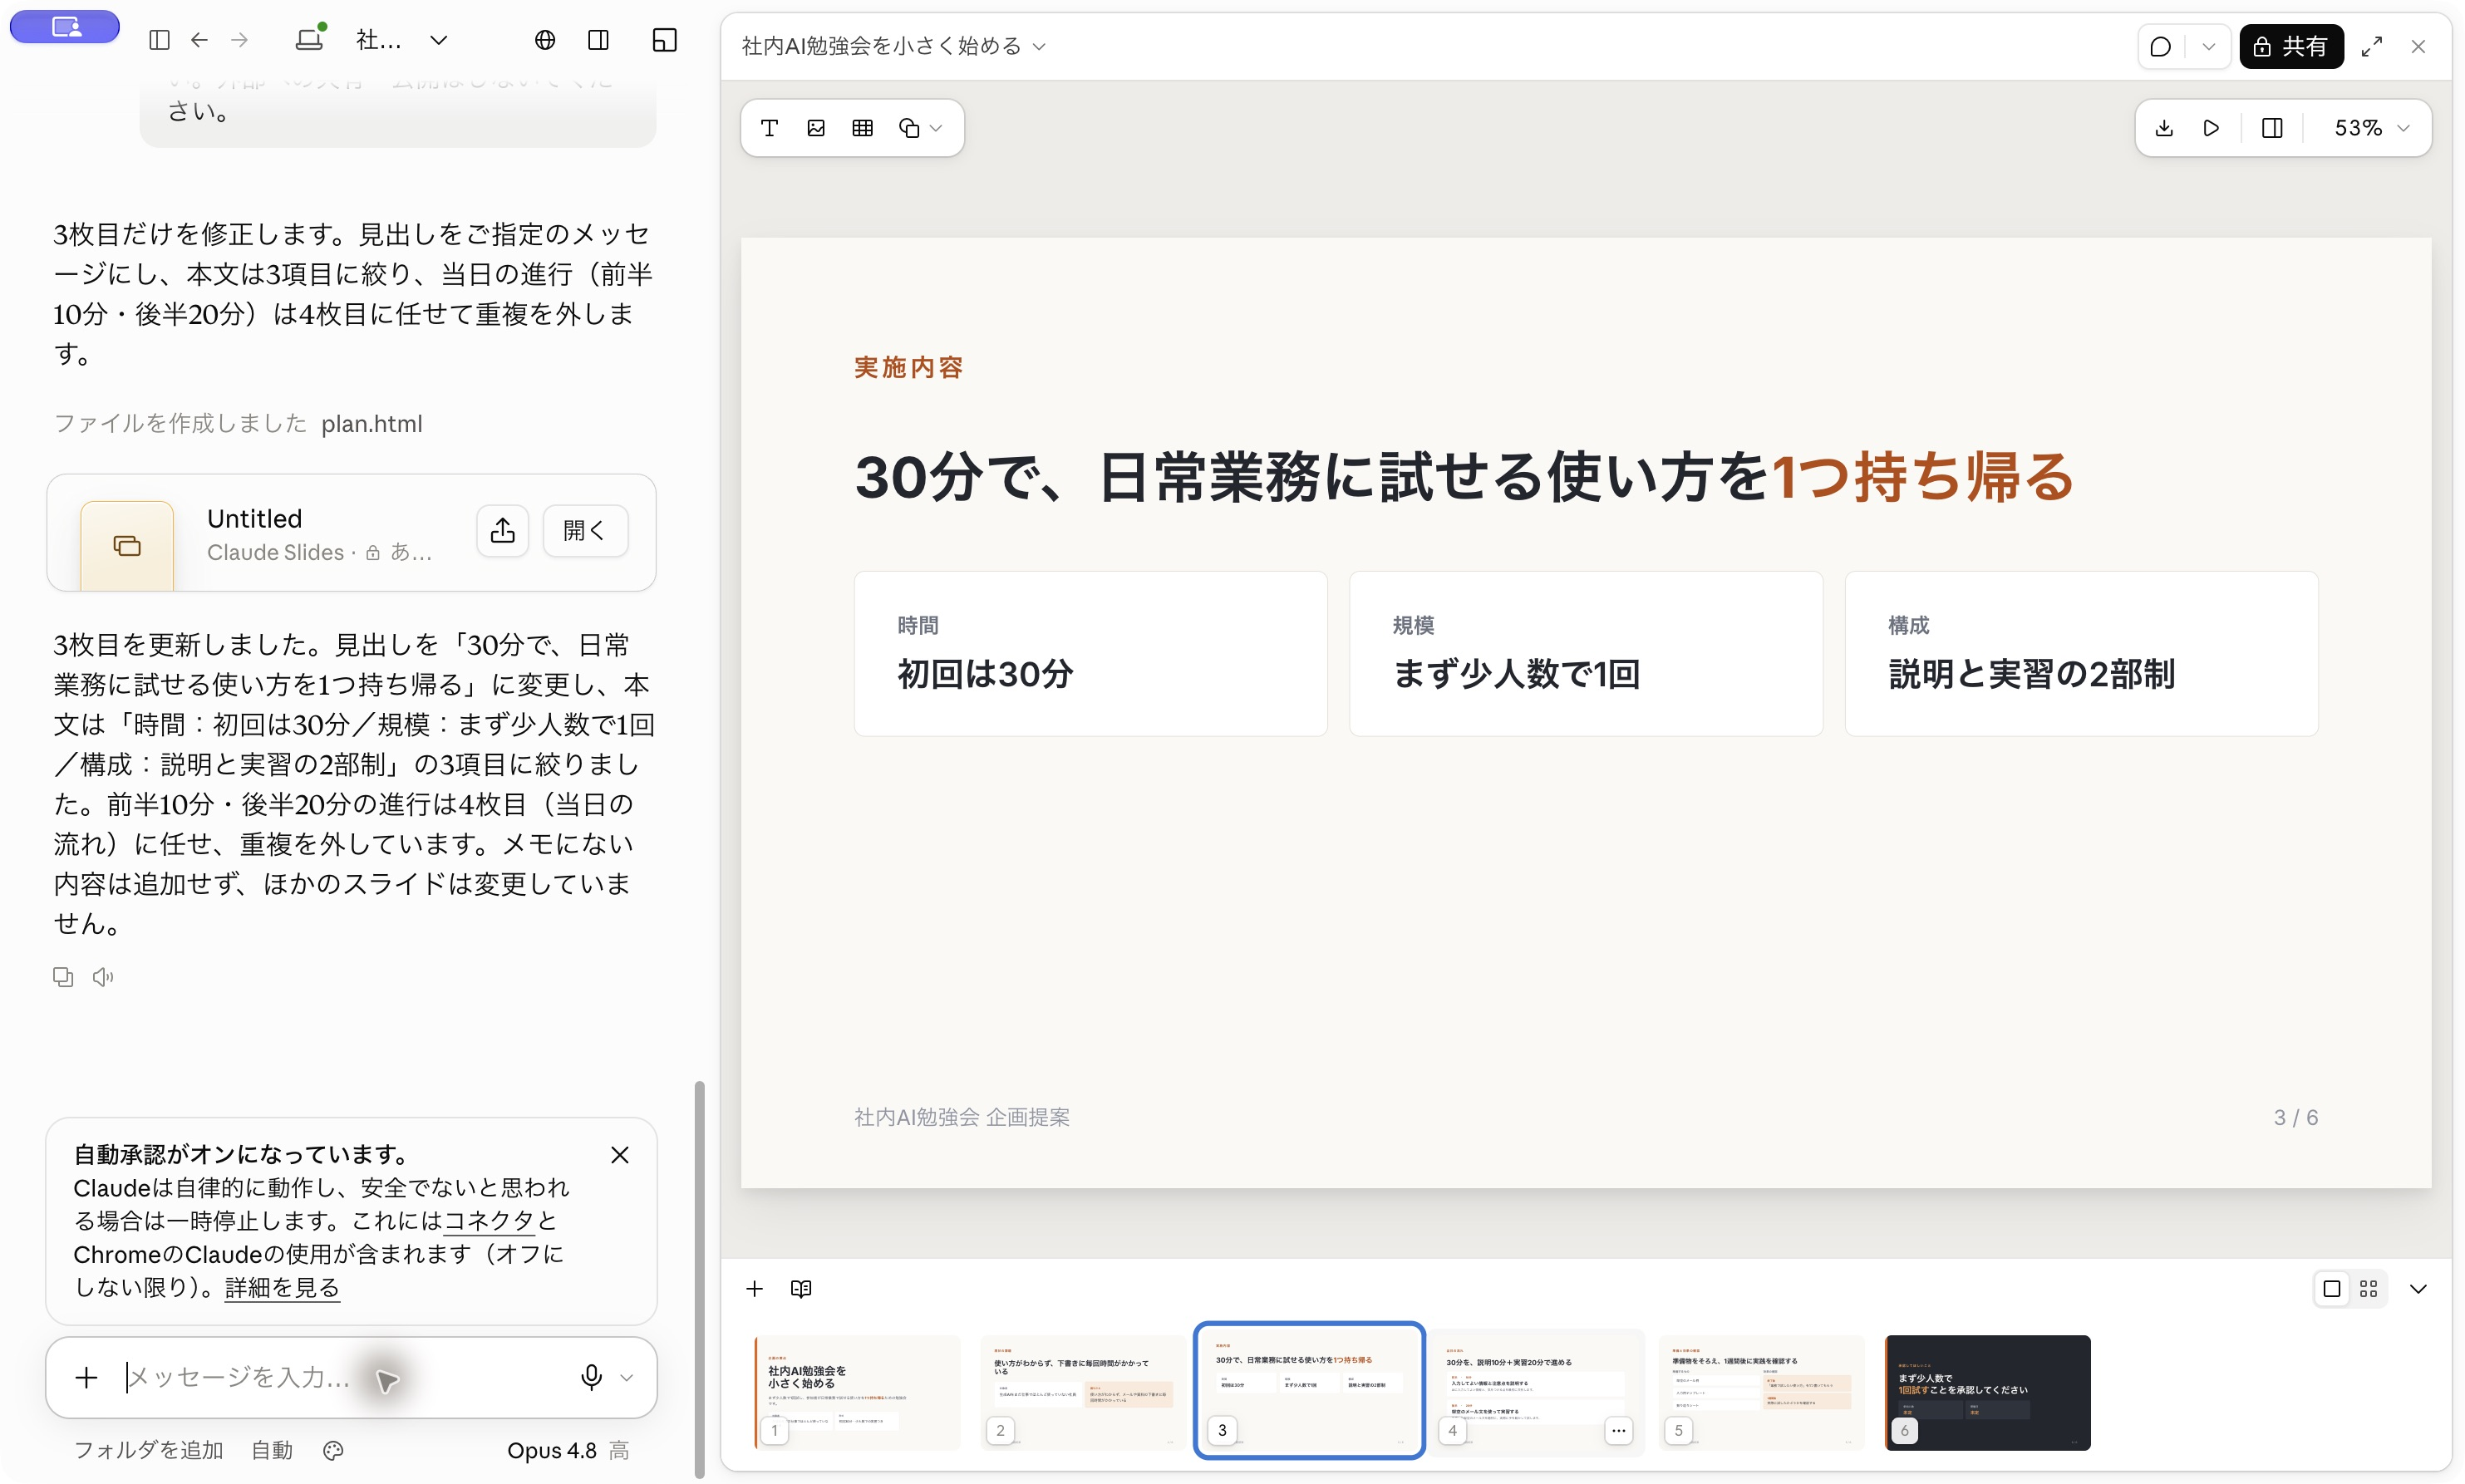Toggle the side panel layout icon in viewer toolbar
Screen dimensions: 2465x1484
point(2272,128)
